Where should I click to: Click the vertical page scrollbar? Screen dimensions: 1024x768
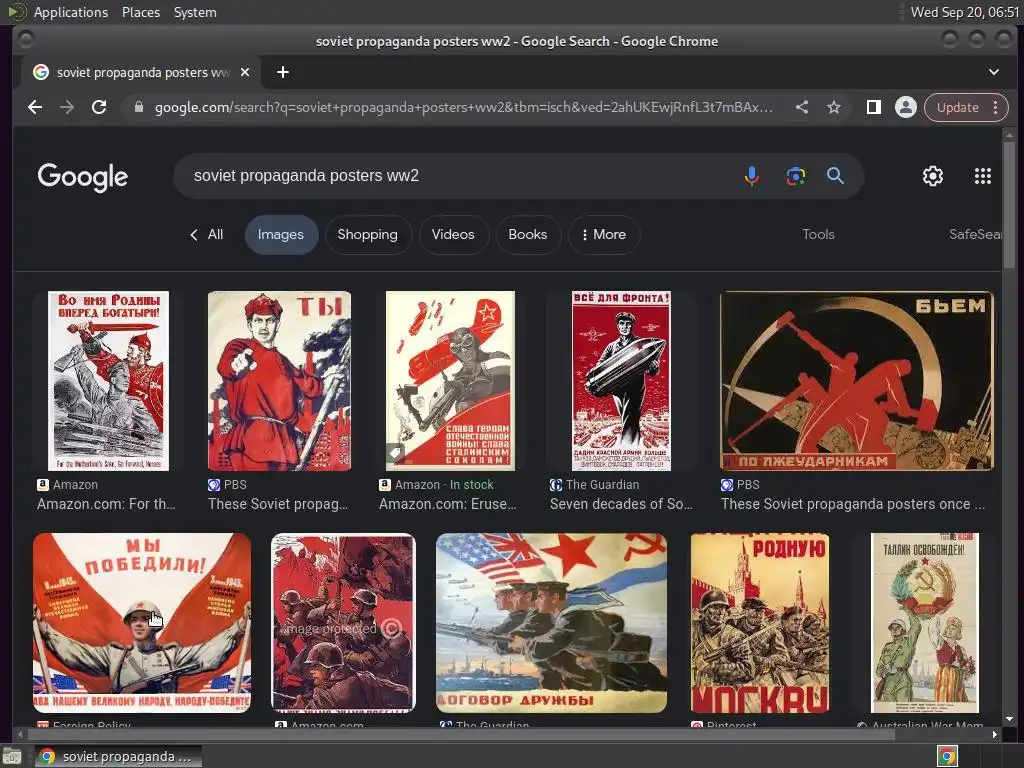coord(1010,205)
